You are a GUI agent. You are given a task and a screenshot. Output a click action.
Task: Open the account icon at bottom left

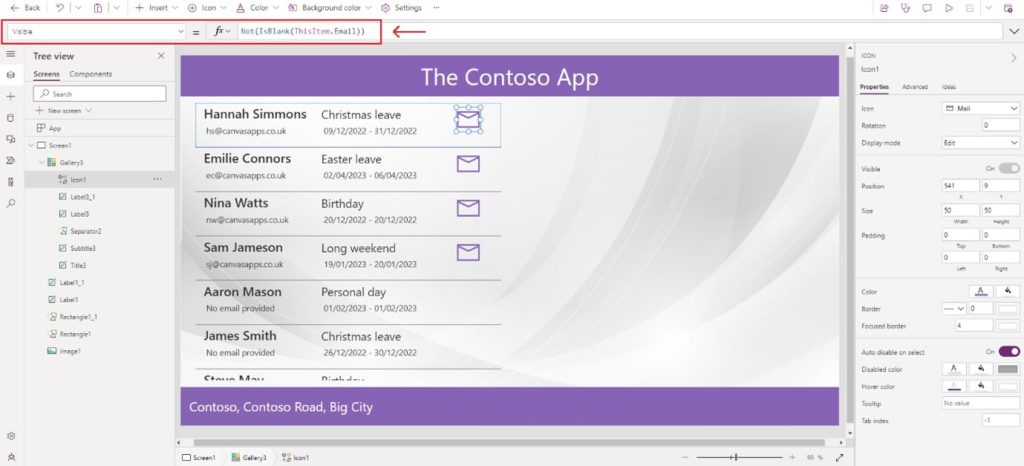tap(10, 457)
